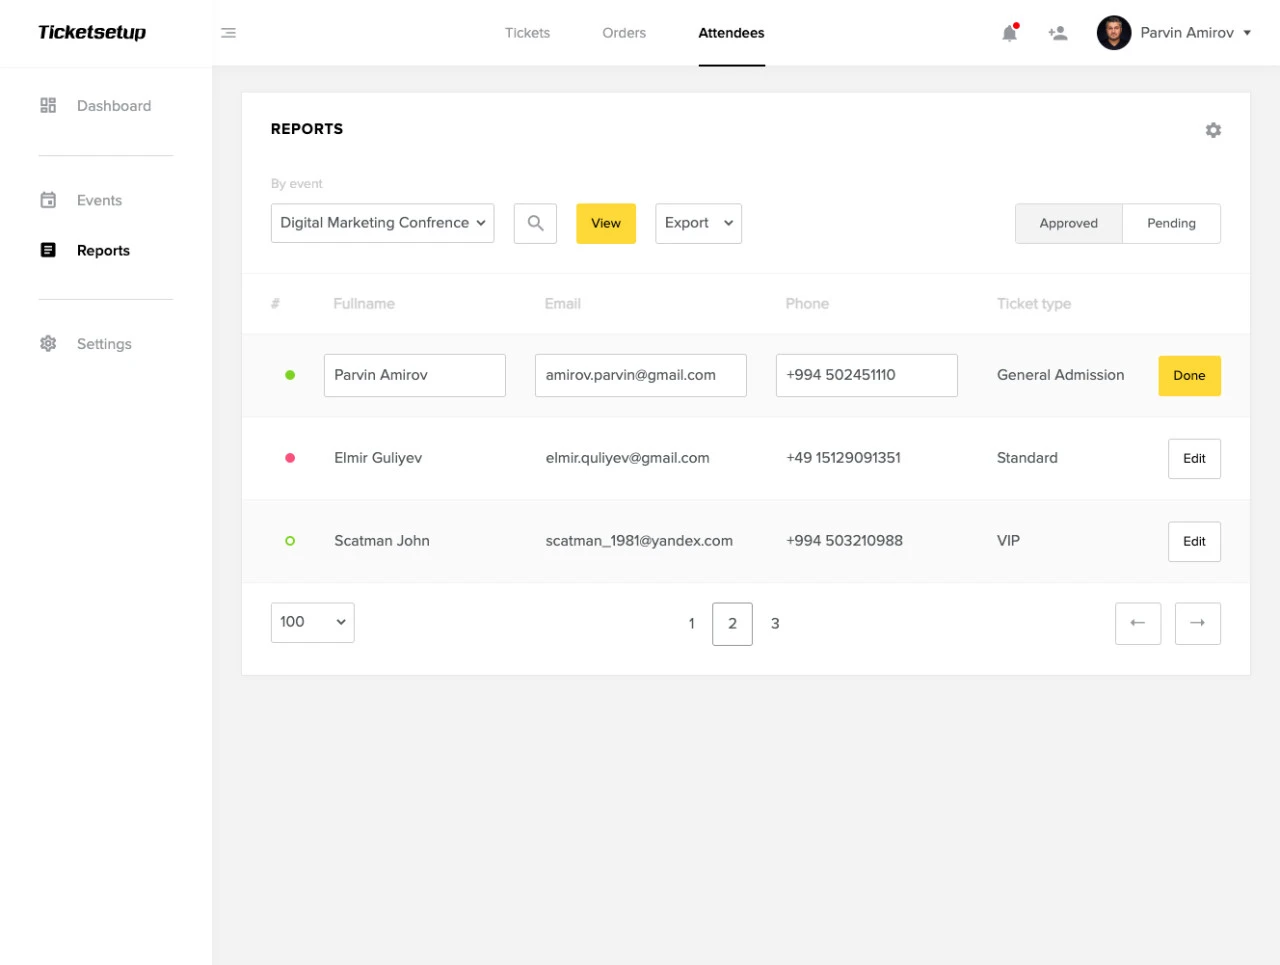The width and height of the screenshot is (1280, 965).
Task: Switch to the Orders tab
Action: point(623,32)
